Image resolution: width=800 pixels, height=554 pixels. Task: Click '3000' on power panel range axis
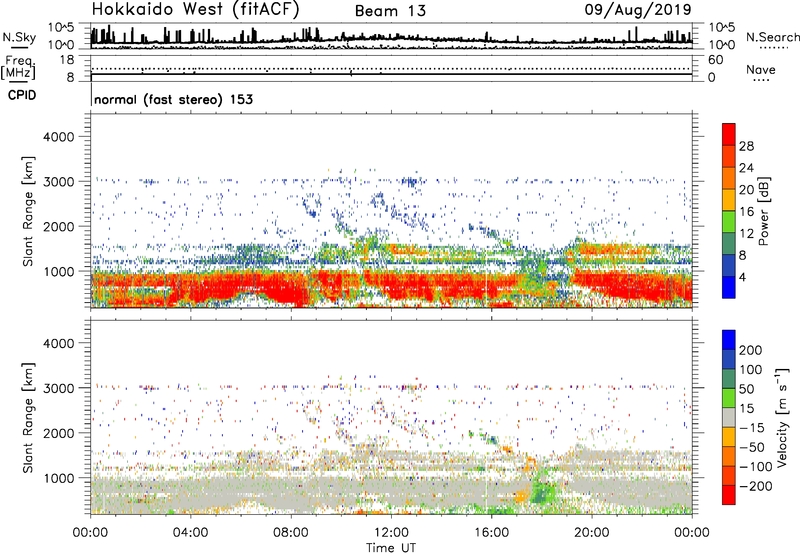(58, 182)
